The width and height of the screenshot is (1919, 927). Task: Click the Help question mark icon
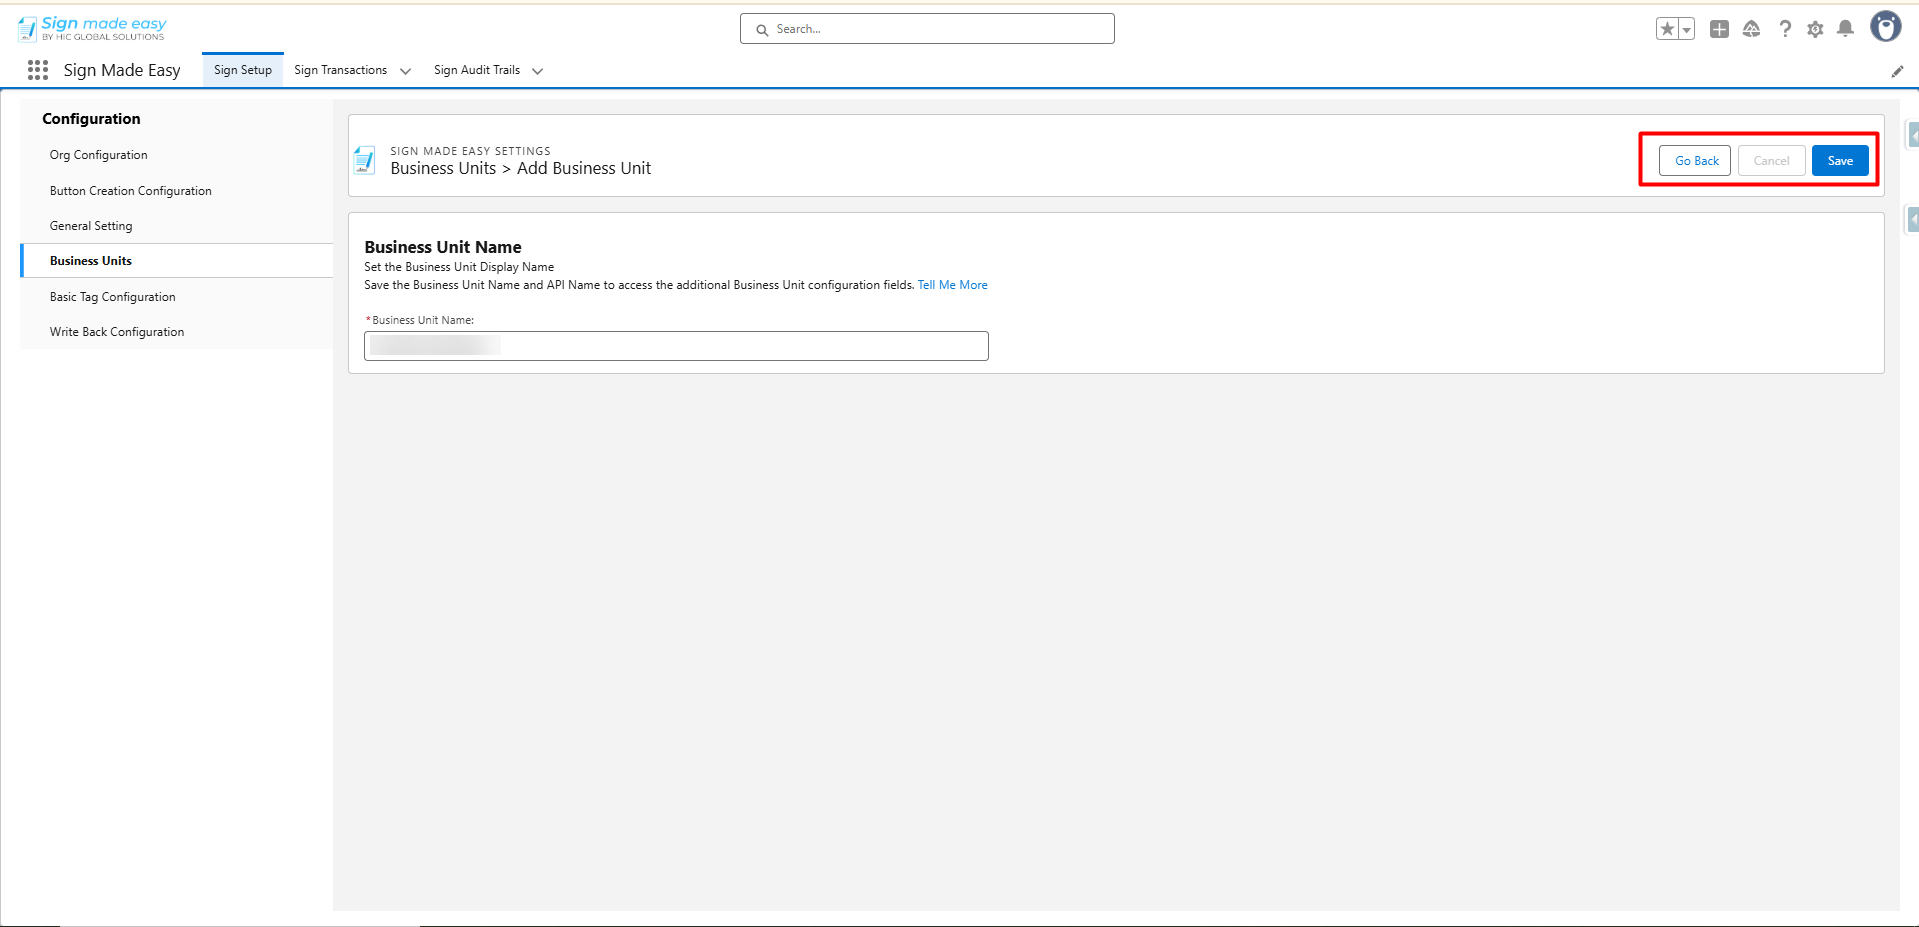(1785, 29)
